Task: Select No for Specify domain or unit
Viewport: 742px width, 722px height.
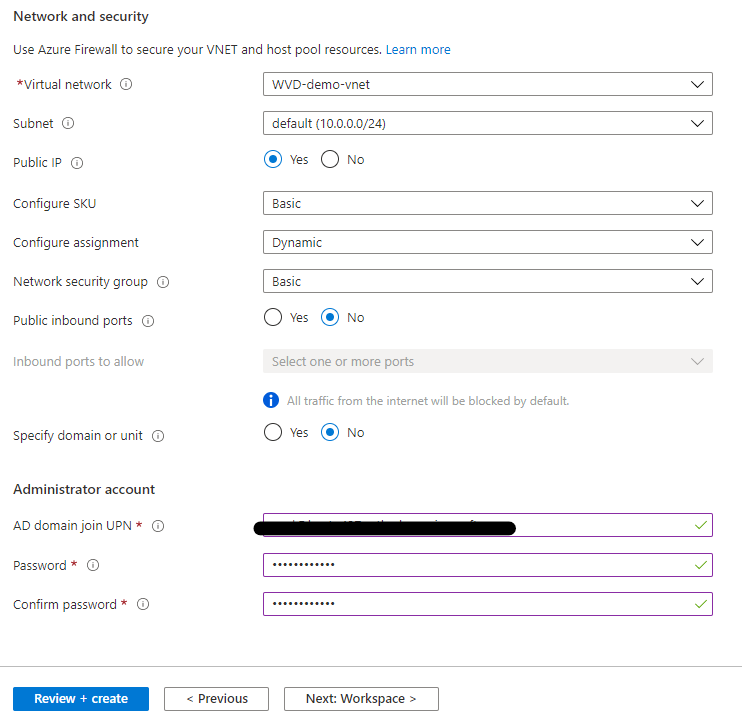Action: pyautogui.click(x=330, y=432)
